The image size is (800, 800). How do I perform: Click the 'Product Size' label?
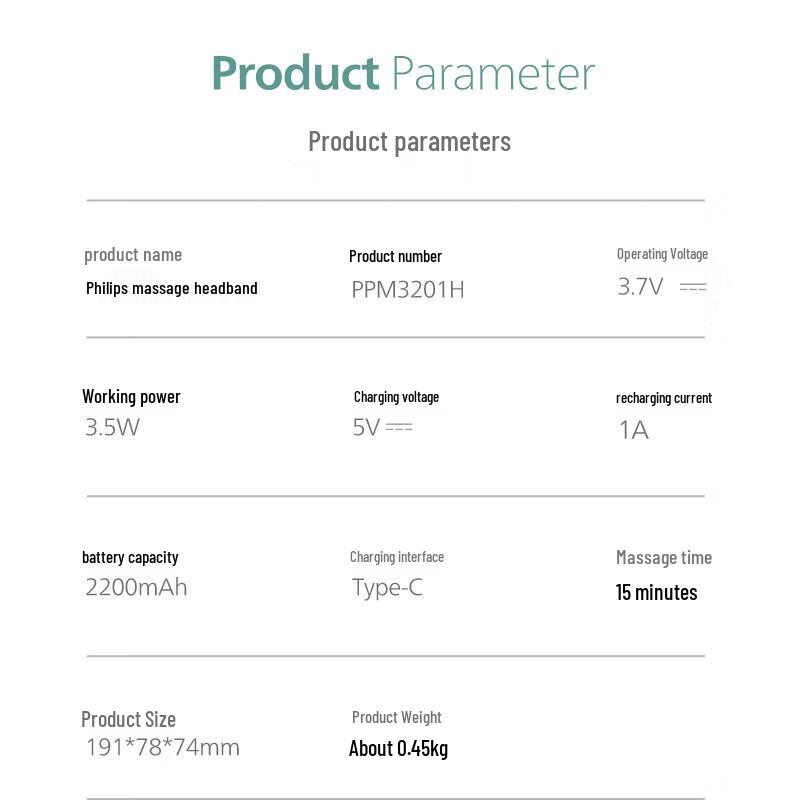click(128, 719)
